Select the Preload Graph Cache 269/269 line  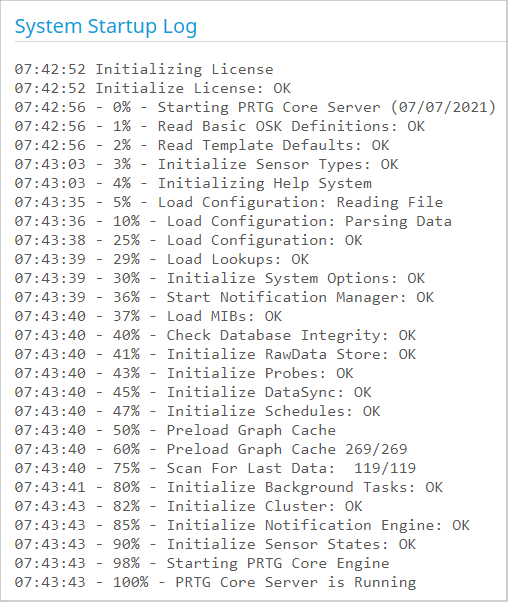(211, 450)
